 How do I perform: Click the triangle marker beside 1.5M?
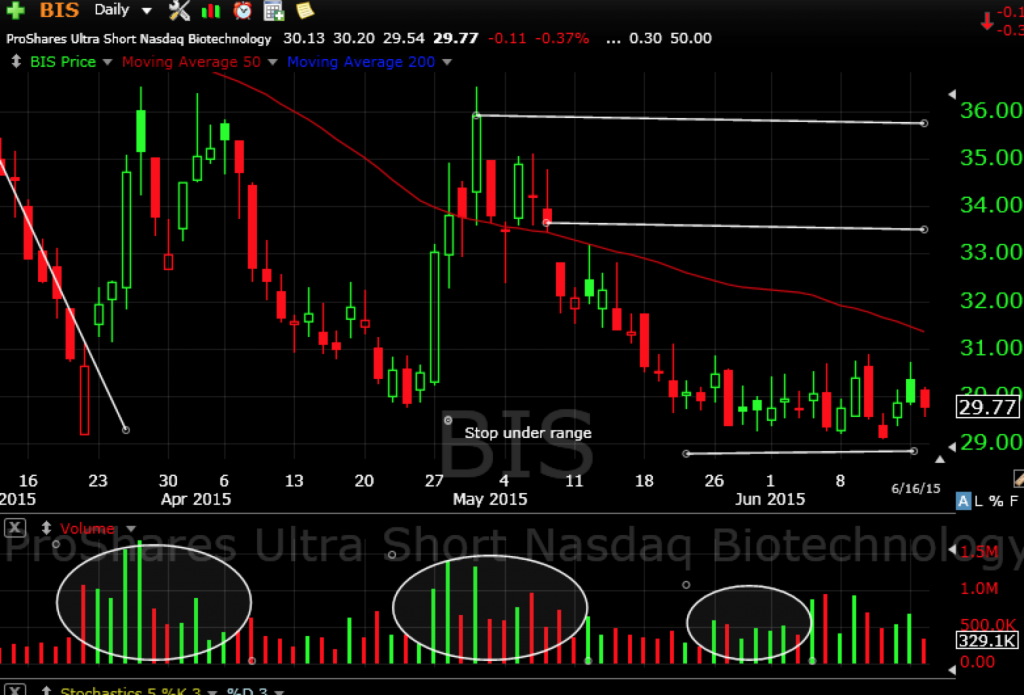pyautogui.click(x=952, y=550)
